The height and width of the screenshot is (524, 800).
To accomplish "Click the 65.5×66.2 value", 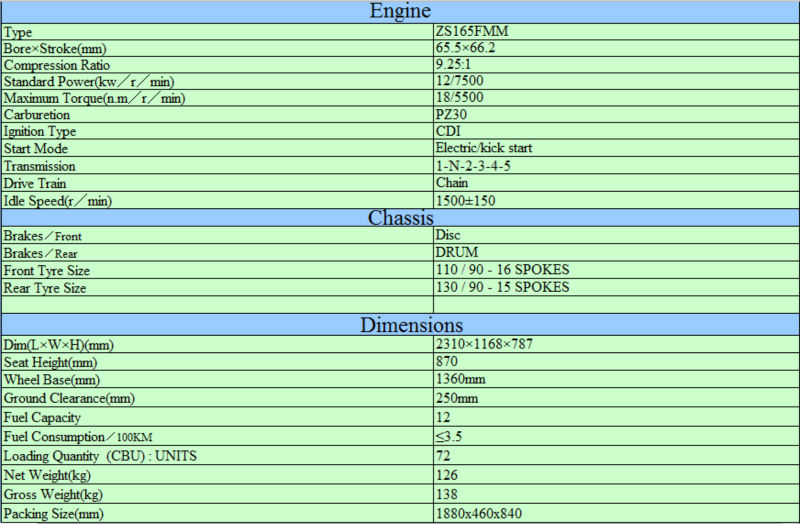I will [465, 48].
